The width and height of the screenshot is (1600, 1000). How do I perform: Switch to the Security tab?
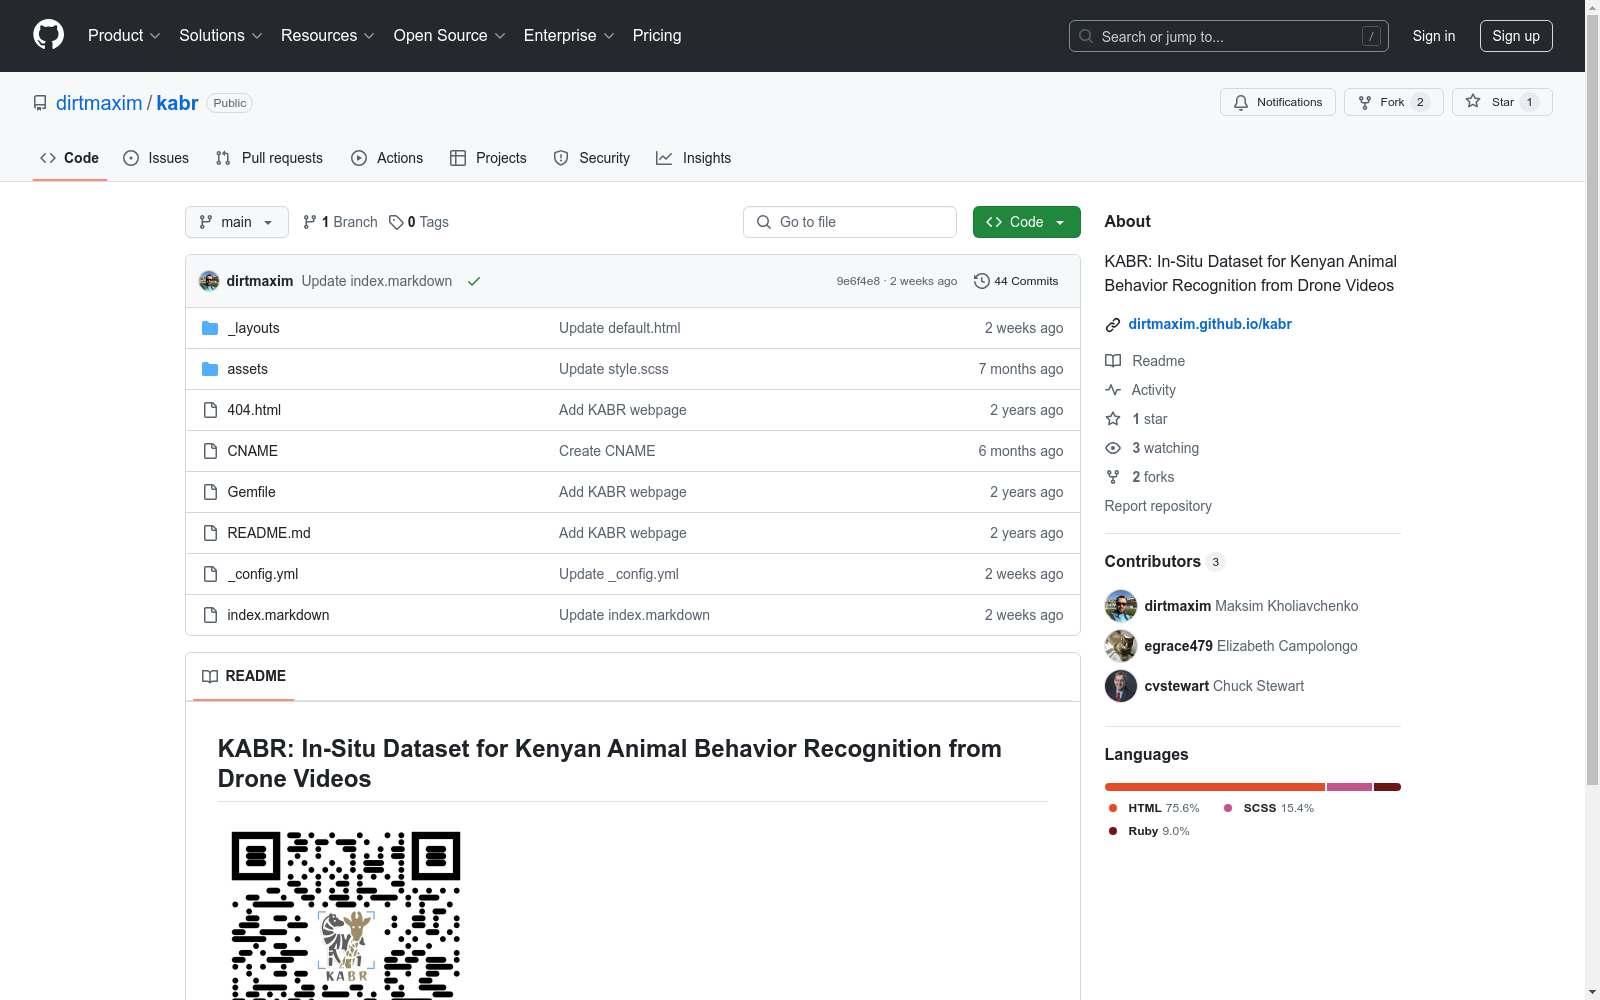592,158
